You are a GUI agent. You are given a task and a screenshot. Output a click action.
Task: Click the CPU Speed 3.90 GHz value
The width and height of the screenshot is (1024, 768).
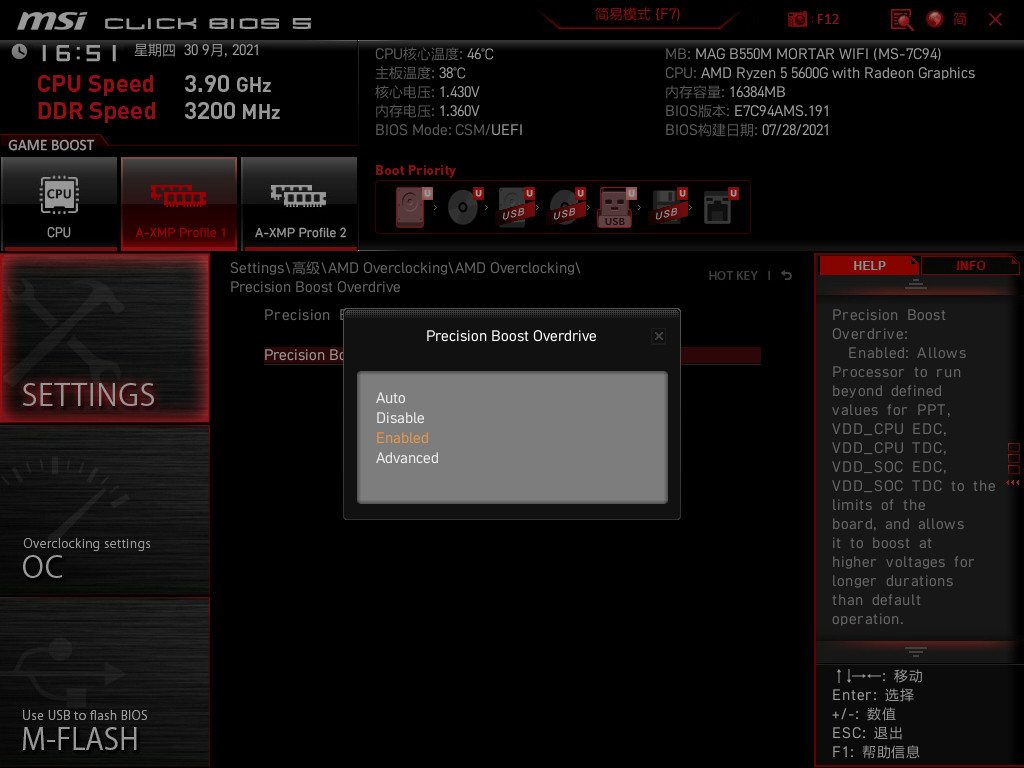click(227, 84)
